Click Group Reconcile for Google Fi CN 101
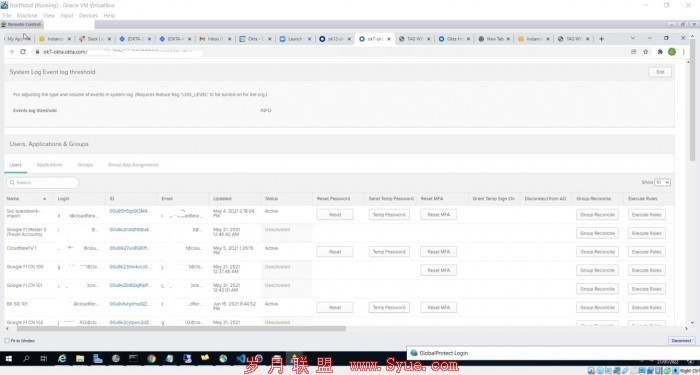Viewport: 700px width, 375px height. pyautogui.click(x=597, y=289)
